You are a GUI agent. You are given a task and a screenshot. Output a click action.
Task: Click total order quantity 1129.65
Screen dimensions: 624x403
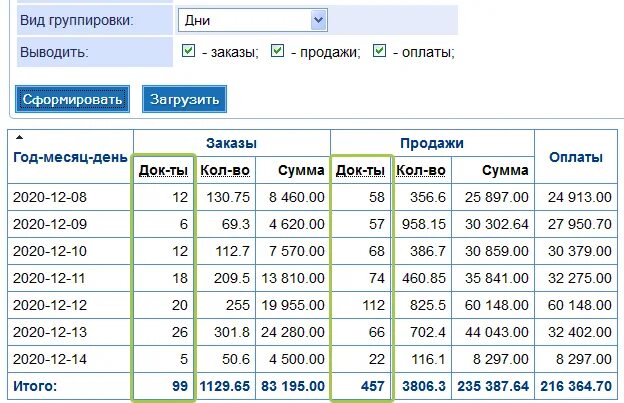click(225, 386)
